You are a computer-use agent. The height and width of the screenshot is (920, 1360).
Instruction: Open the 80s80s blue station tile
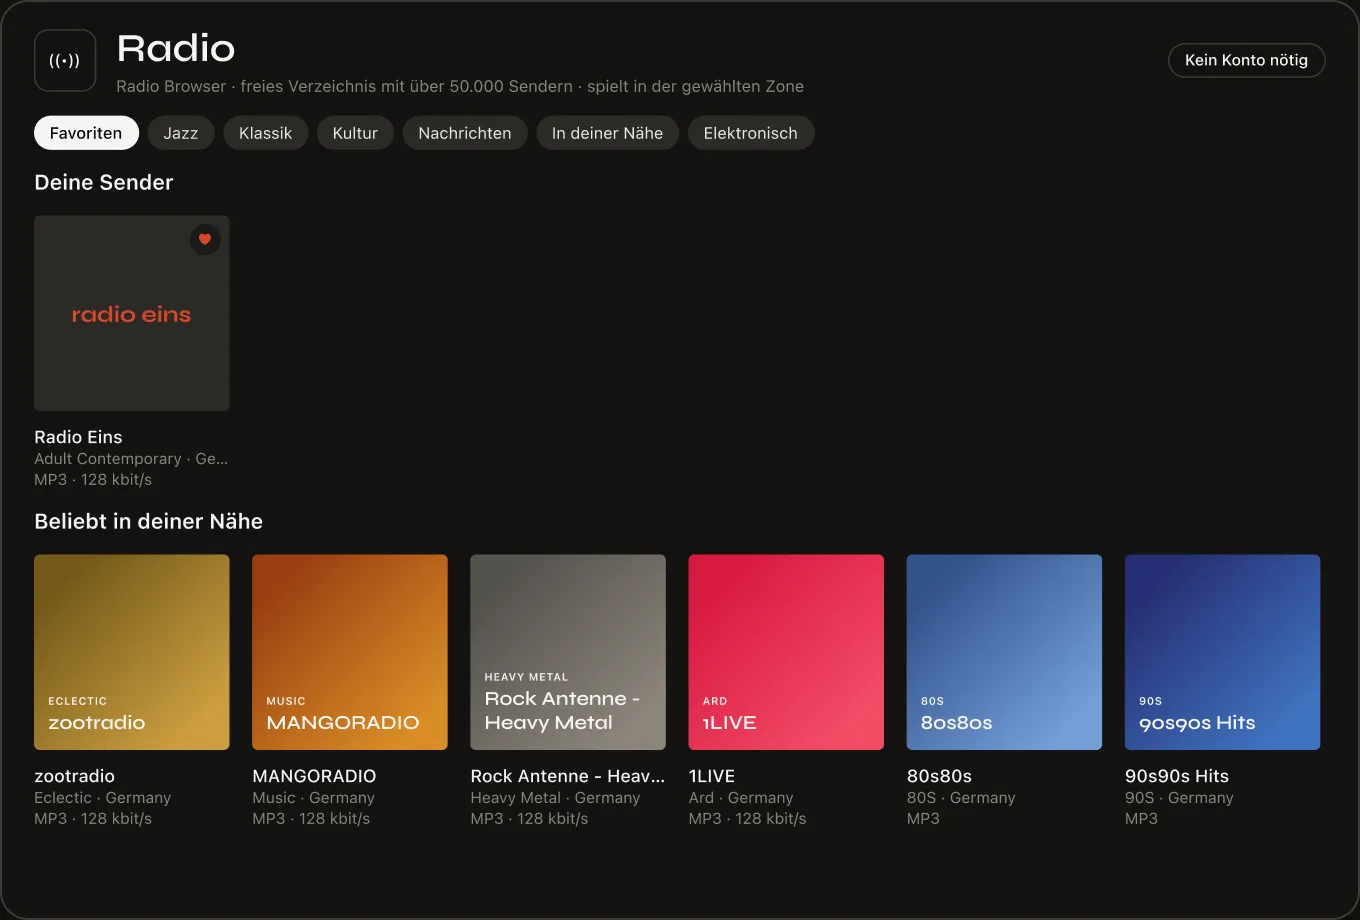coord(1004,652)
